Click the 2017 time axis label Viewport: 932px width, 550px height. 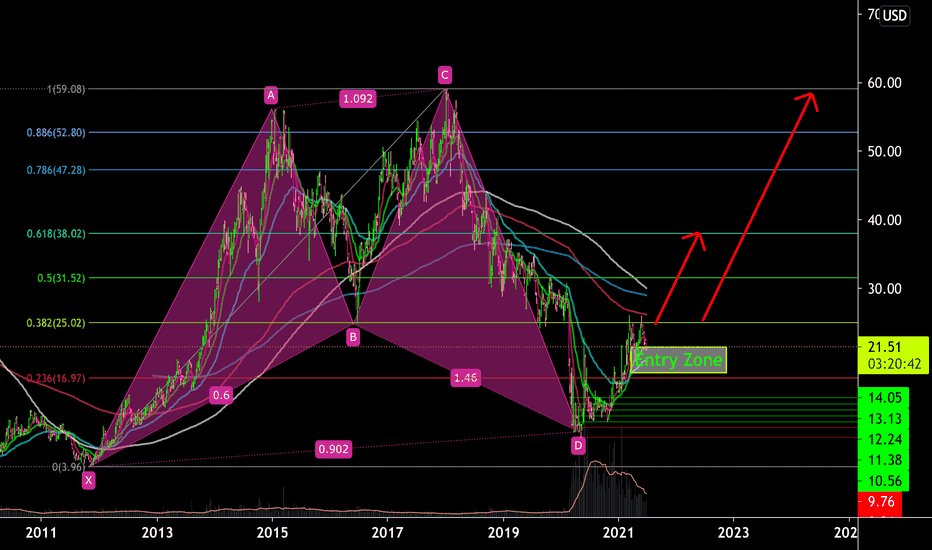point(388,533)
